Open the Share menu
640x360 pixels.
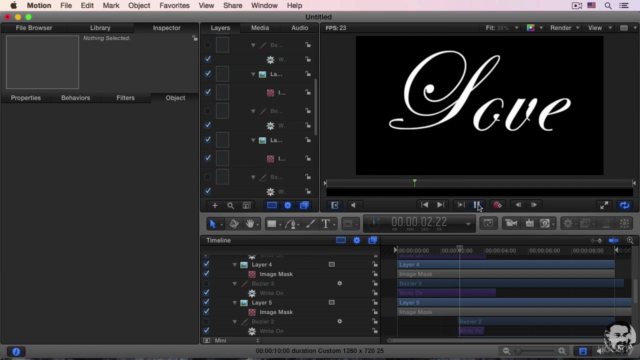233,6
